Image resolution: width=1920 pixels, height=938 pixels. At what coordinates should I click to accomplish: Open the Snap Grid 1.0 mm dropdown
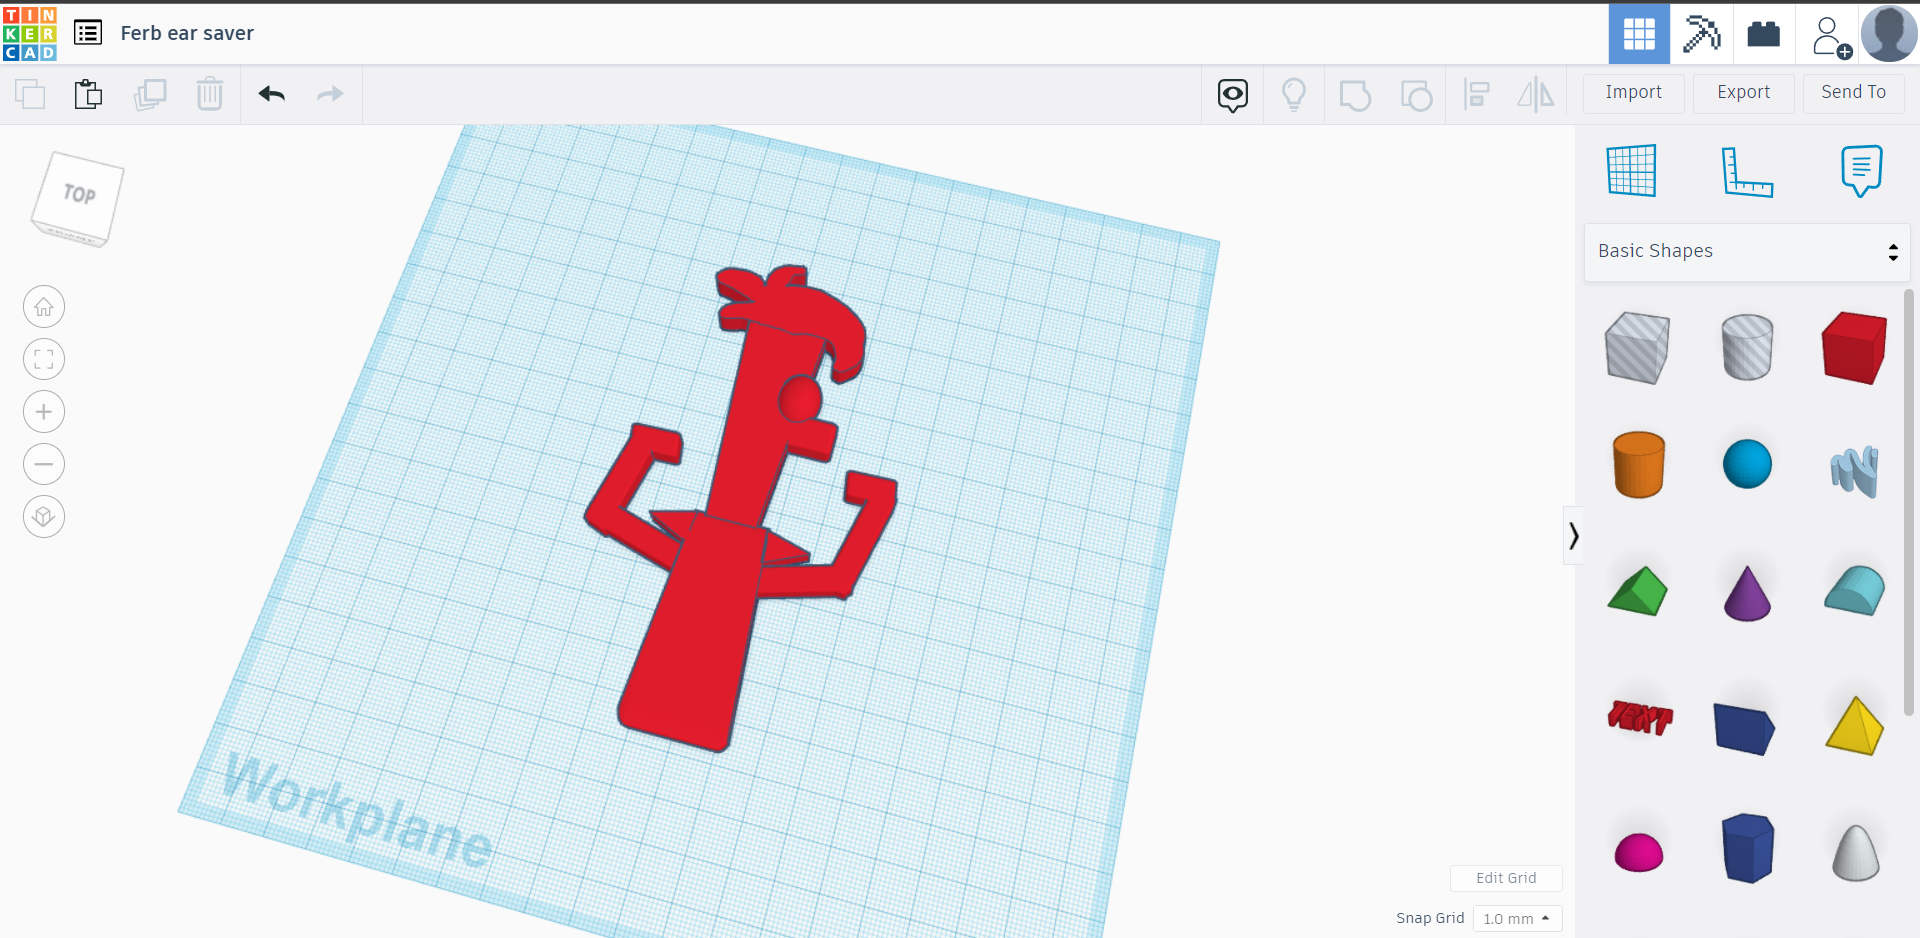pos(1517,918)
